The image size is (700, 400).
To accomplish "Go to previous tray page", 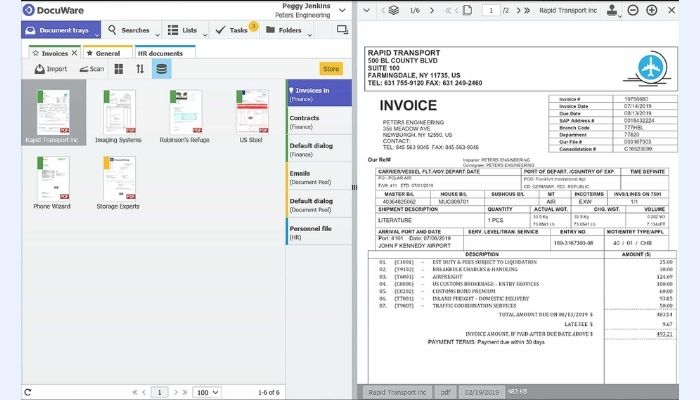I will (144, 392).
